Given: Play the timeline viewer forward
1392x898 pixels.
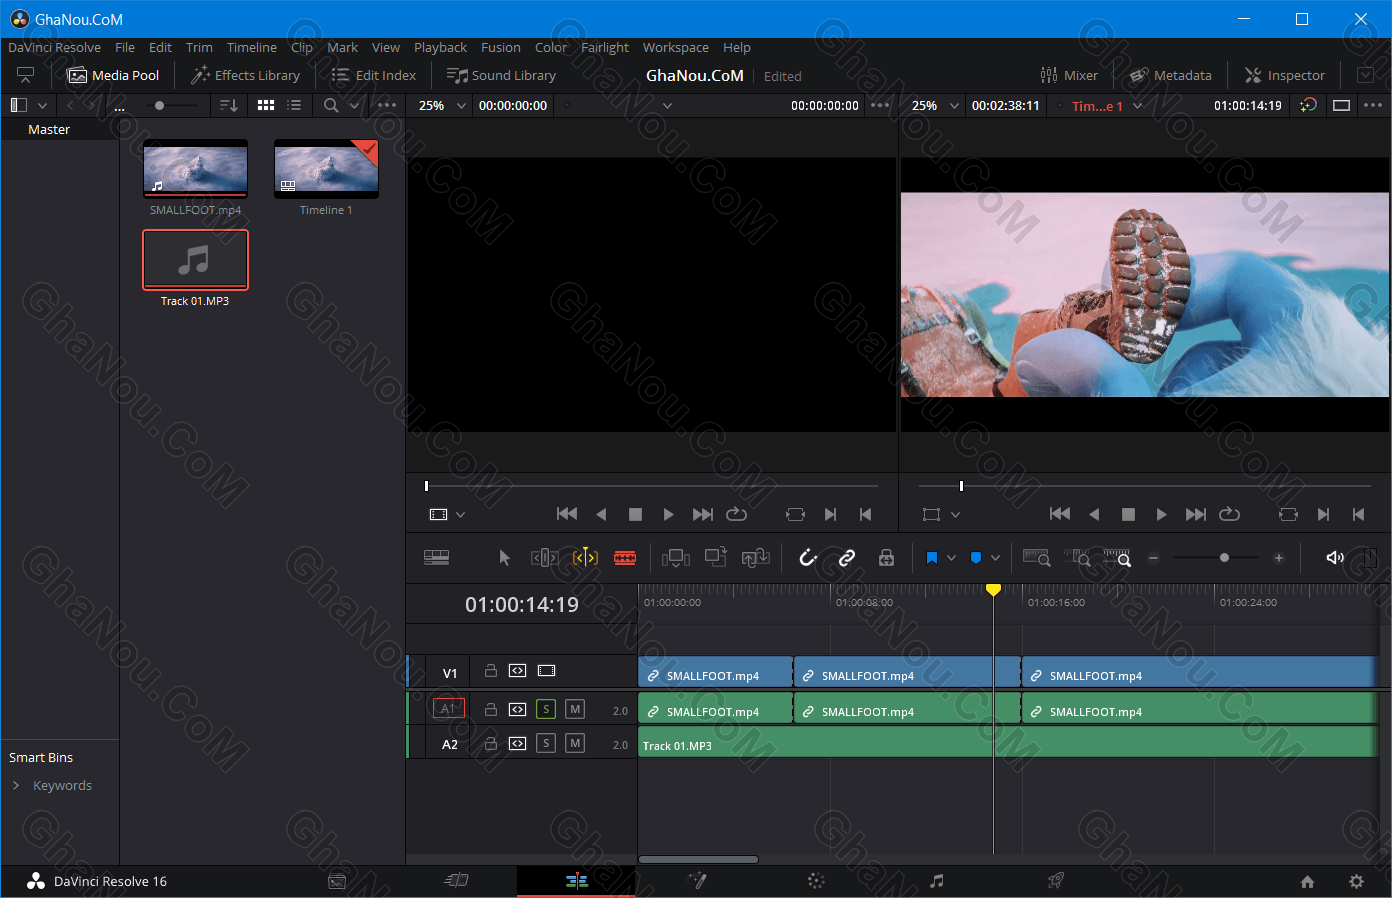Looking at the screenshot, I should click(x=1161, y=514).
